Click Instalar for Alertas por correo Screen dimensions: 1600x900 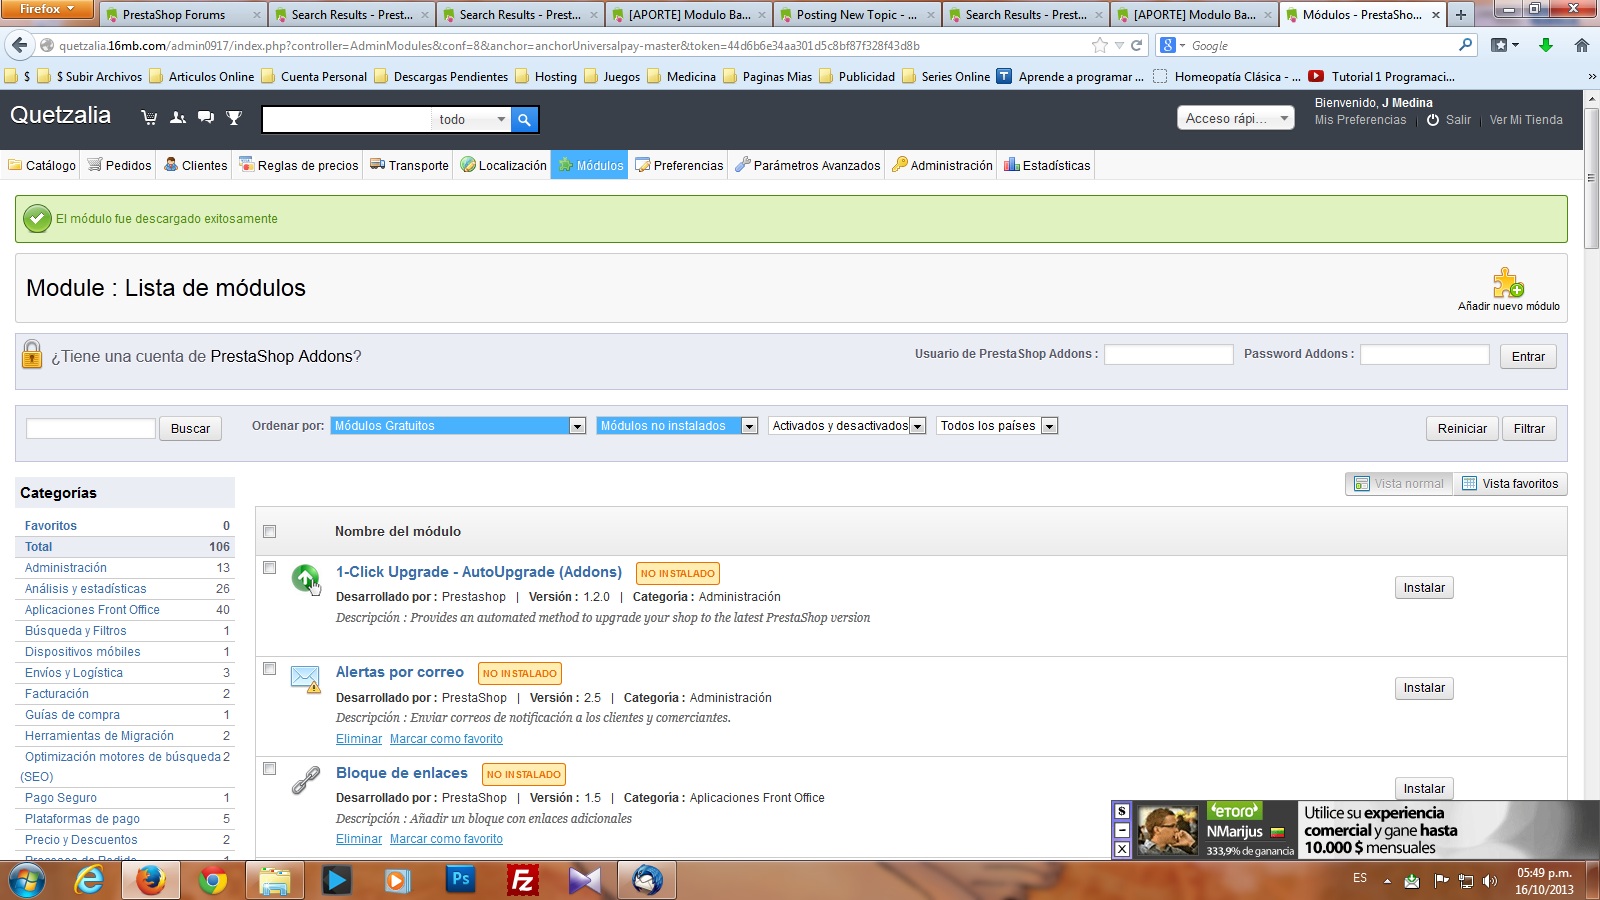pyautogui.click(x=1424, y=688)
